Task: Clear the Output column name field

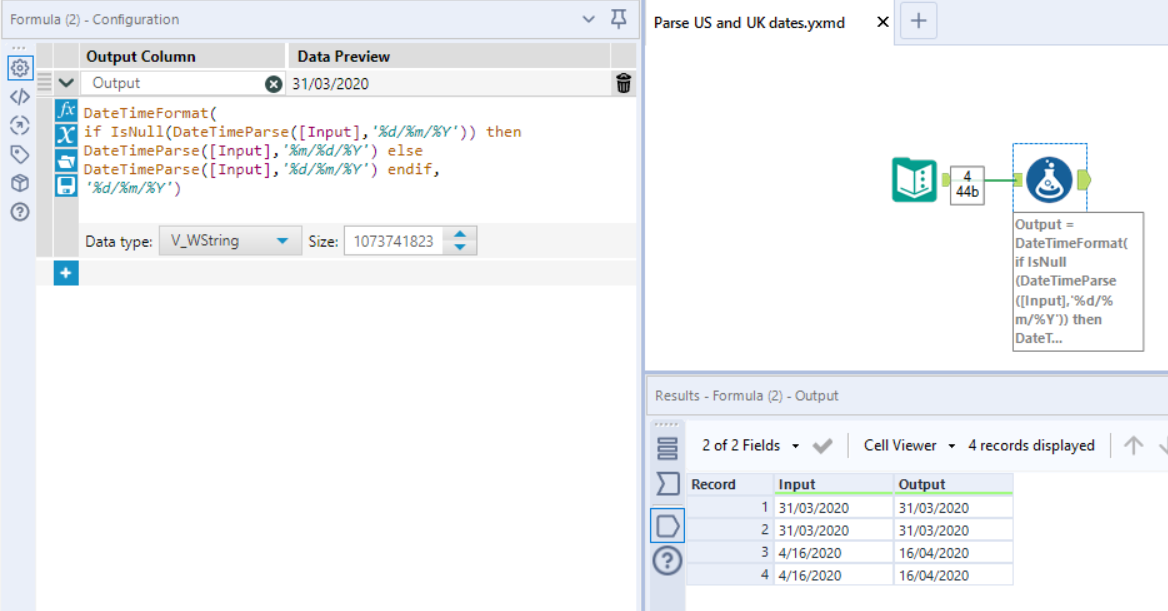Action: tap(272, 84)
